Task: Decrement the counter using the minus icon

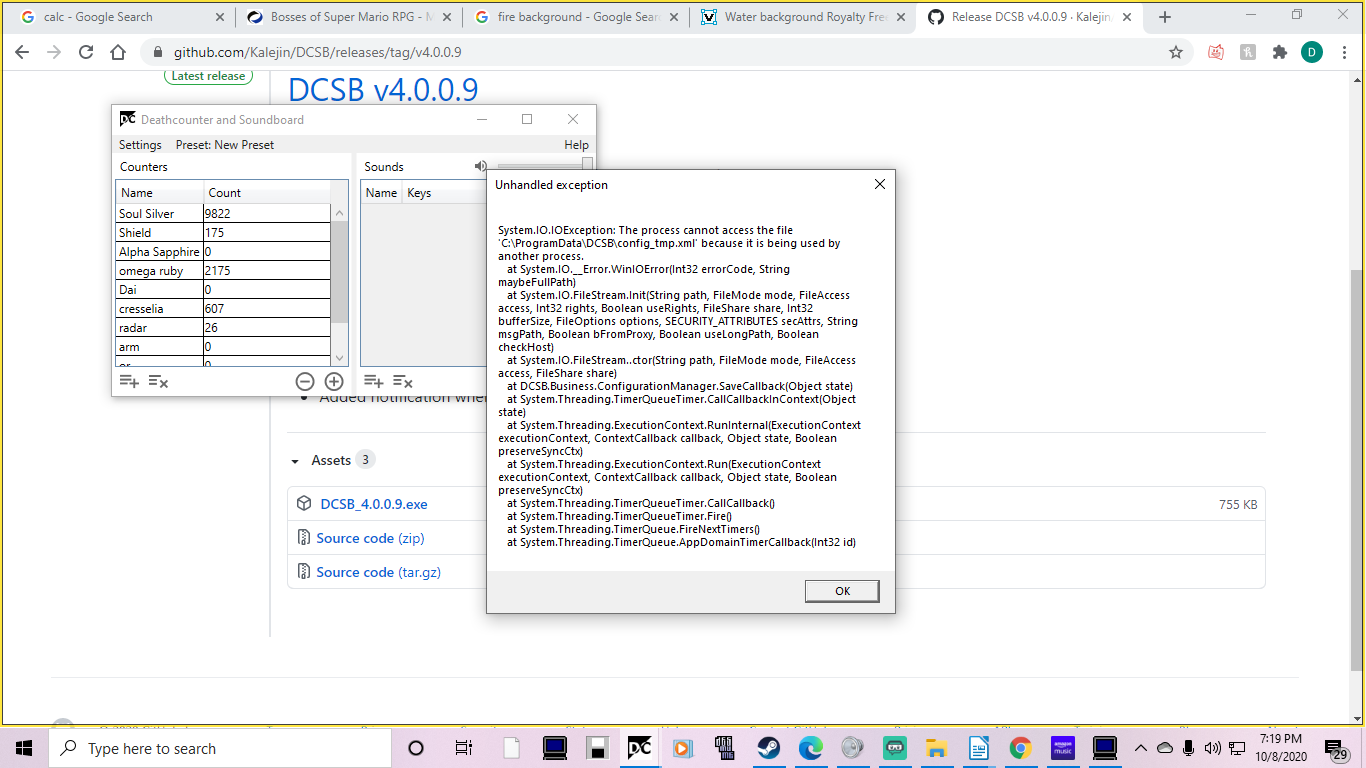Action: tap(305, 381)
